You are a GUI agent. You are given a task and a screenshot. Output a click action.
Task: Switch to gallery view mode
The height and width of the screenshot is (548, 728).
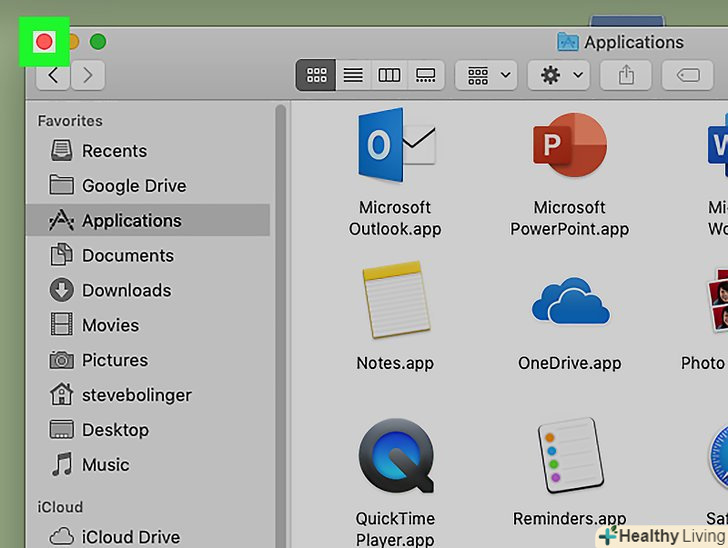(x=425, y=75)
